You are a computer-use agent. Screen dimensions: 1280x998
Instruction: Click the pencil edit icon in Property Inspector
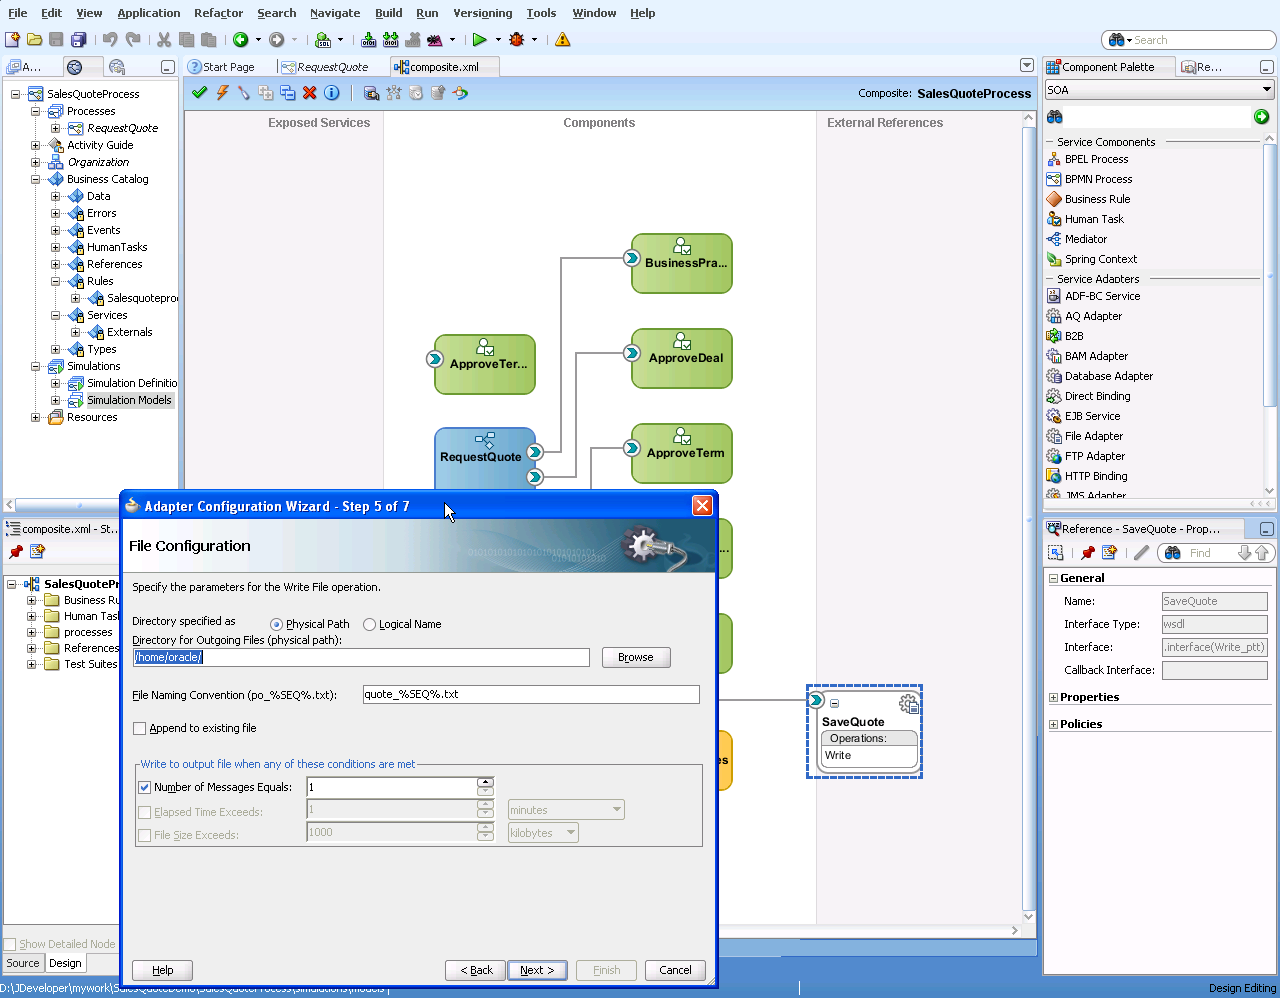[1141, 553]
